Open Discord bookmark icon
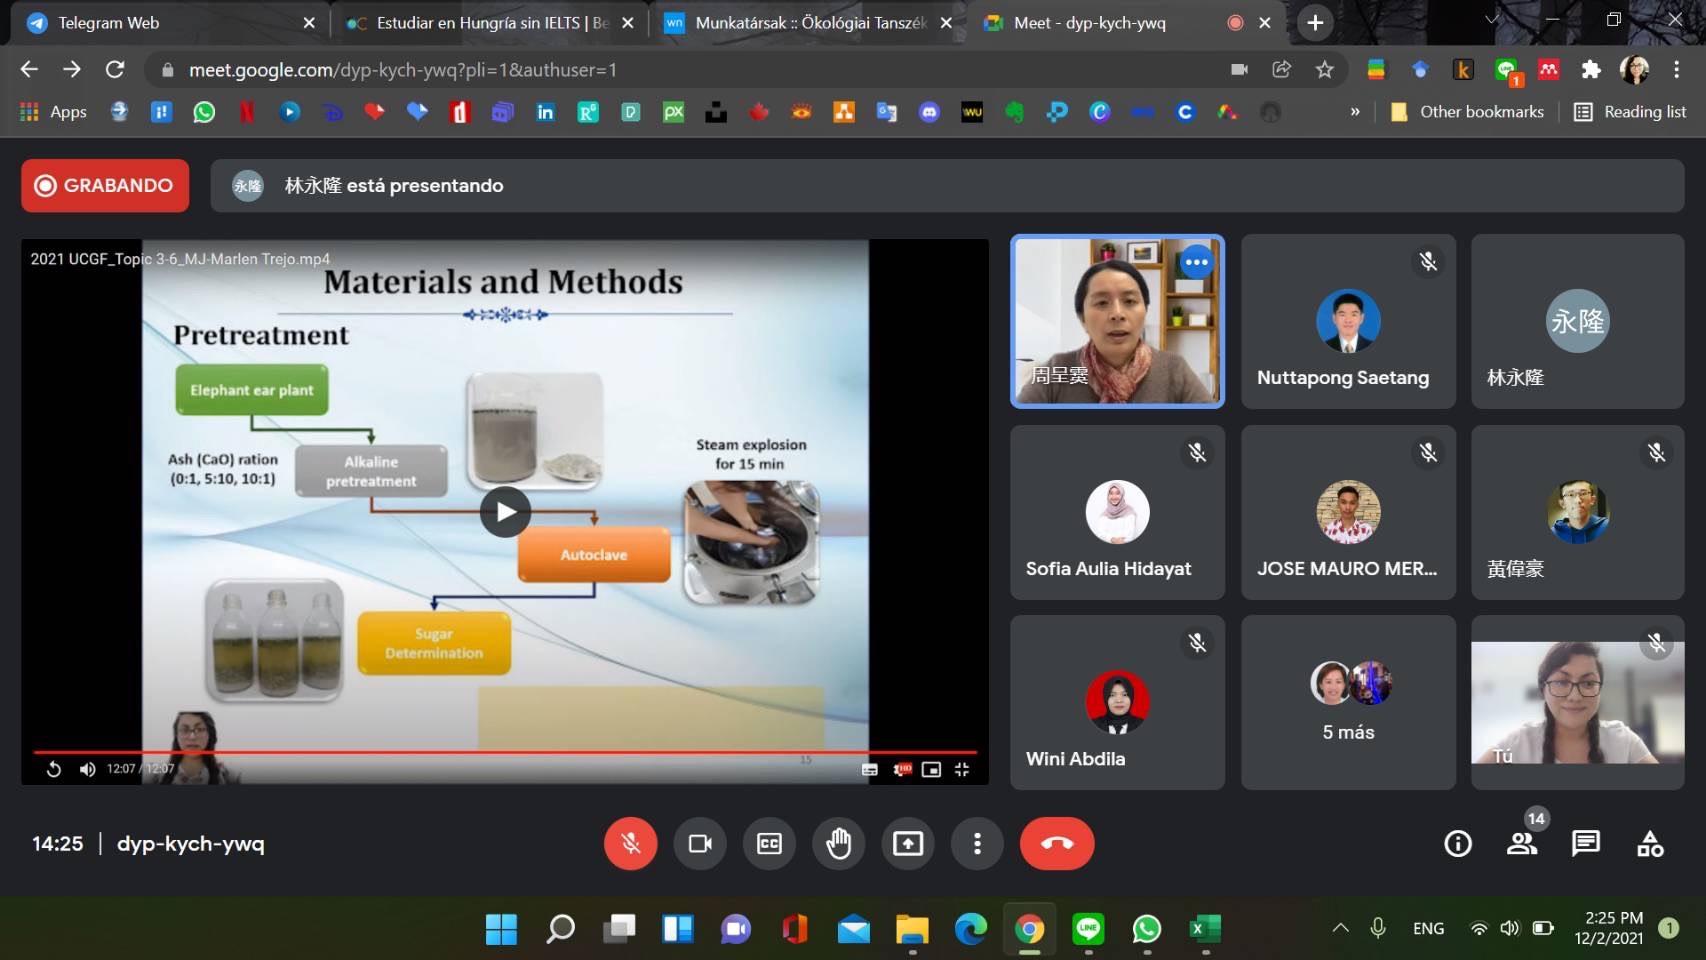Image resolution: width=1706 pixels, height=960 pixels. [929, 112]
